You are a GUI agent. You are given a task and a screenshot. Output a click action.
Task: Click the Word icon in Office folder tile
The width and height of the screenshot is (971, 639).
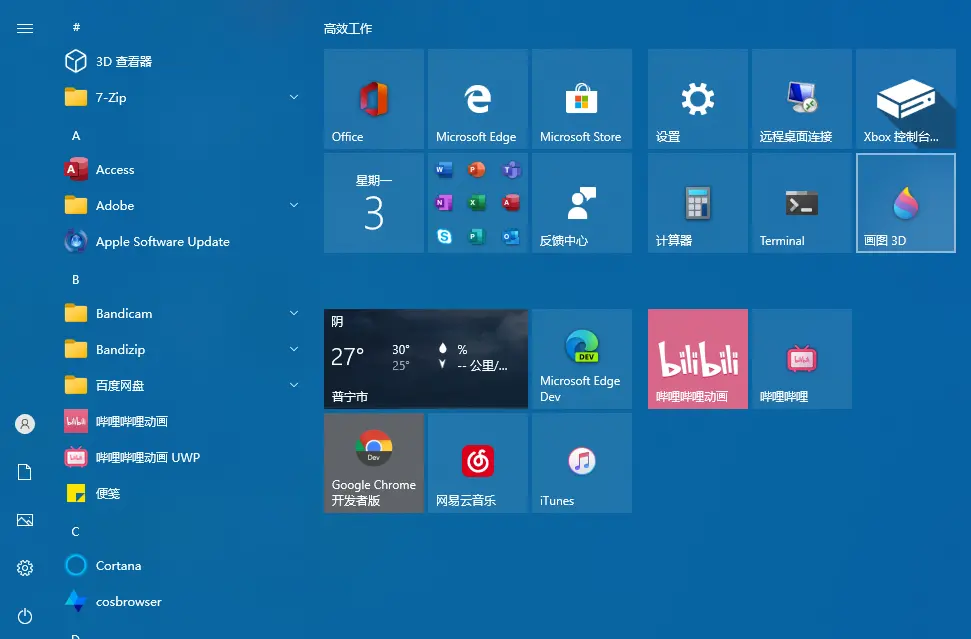444,169
